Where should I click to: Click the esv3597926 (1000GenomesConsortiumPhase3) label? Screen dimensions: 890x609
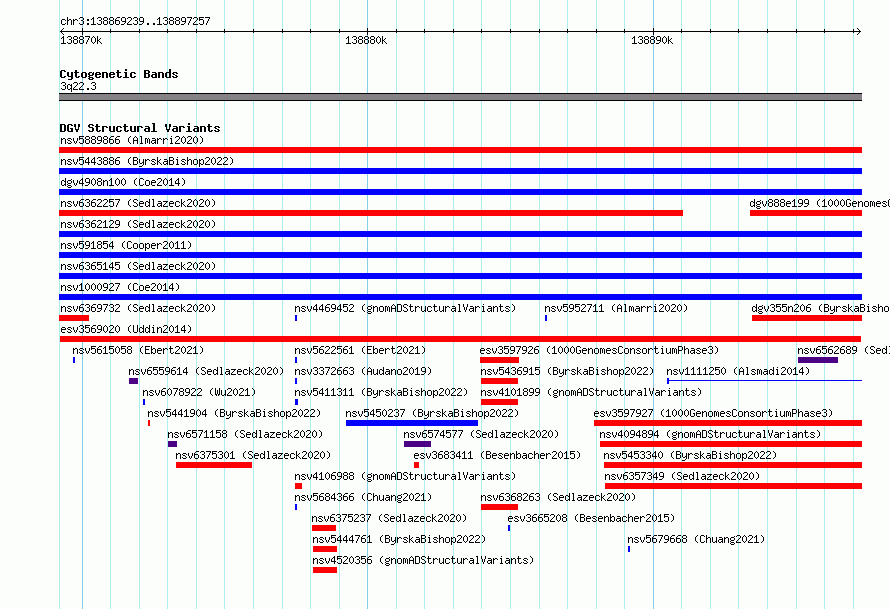coord(599,350)
